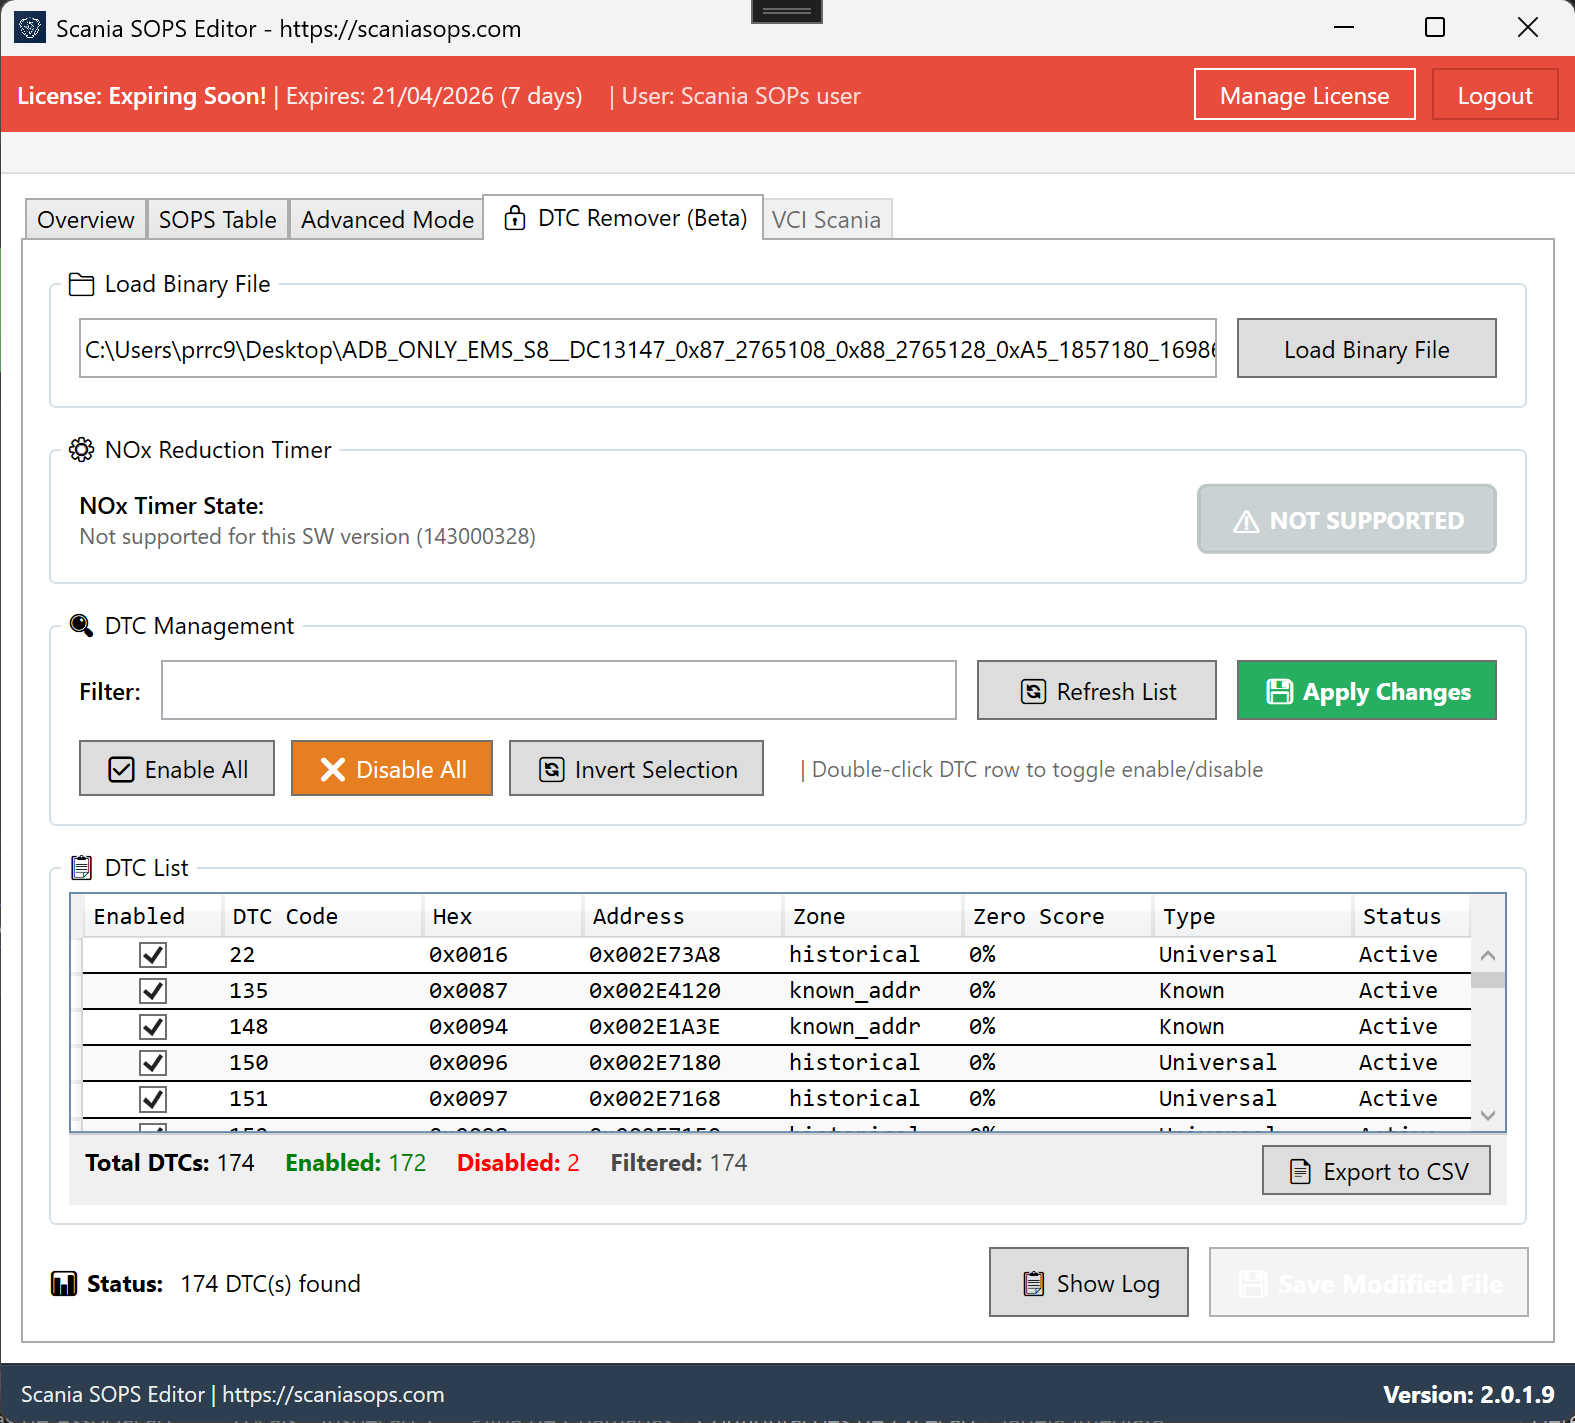Image resolution: width=1575 pixels, height=1423 pixels.
Task: Click into the DTC Filter input field
Action: (x=559, y=691)
